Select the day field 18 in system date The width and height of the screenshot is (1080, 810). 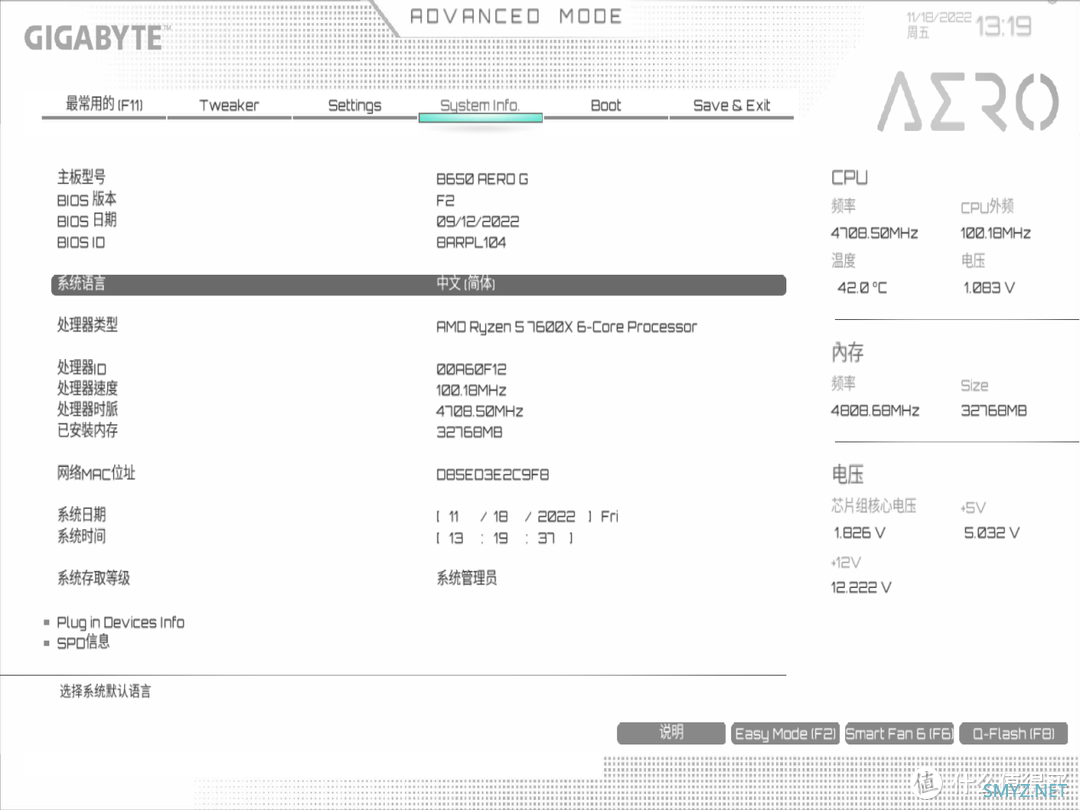pos(501,516)
